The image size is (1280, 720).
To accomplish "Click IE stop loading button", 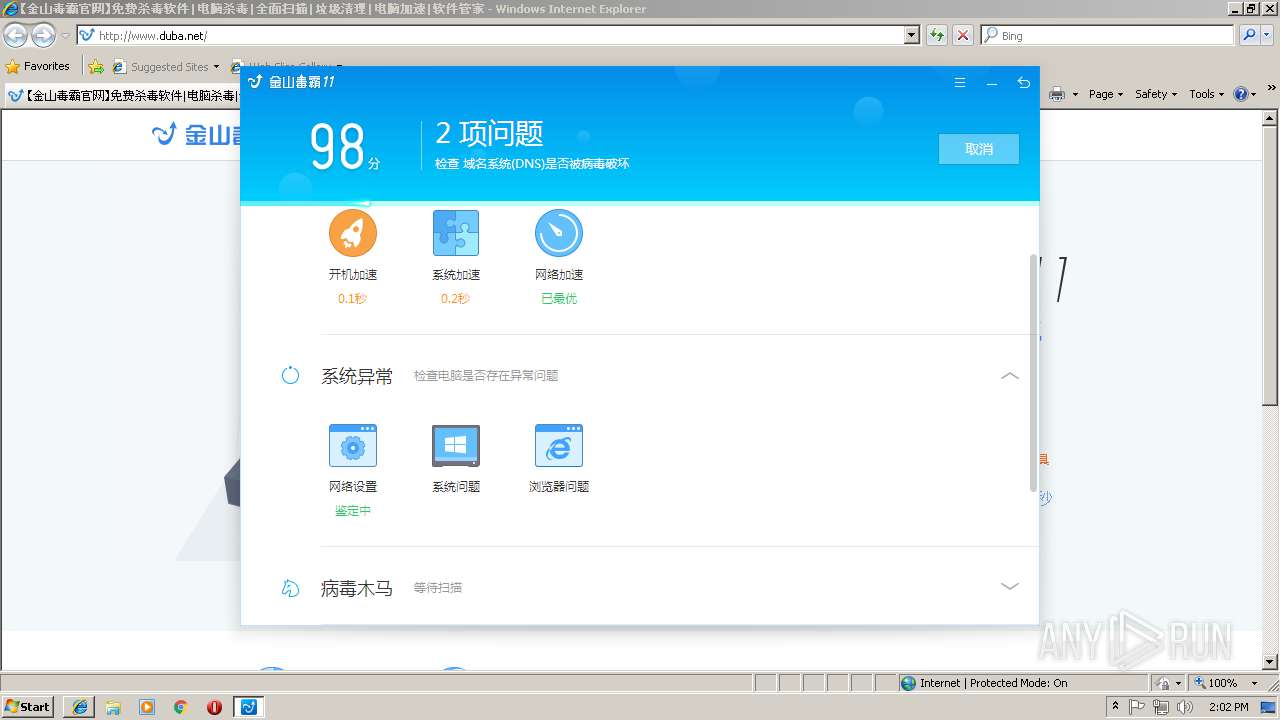I will click(x=963, y=35).
